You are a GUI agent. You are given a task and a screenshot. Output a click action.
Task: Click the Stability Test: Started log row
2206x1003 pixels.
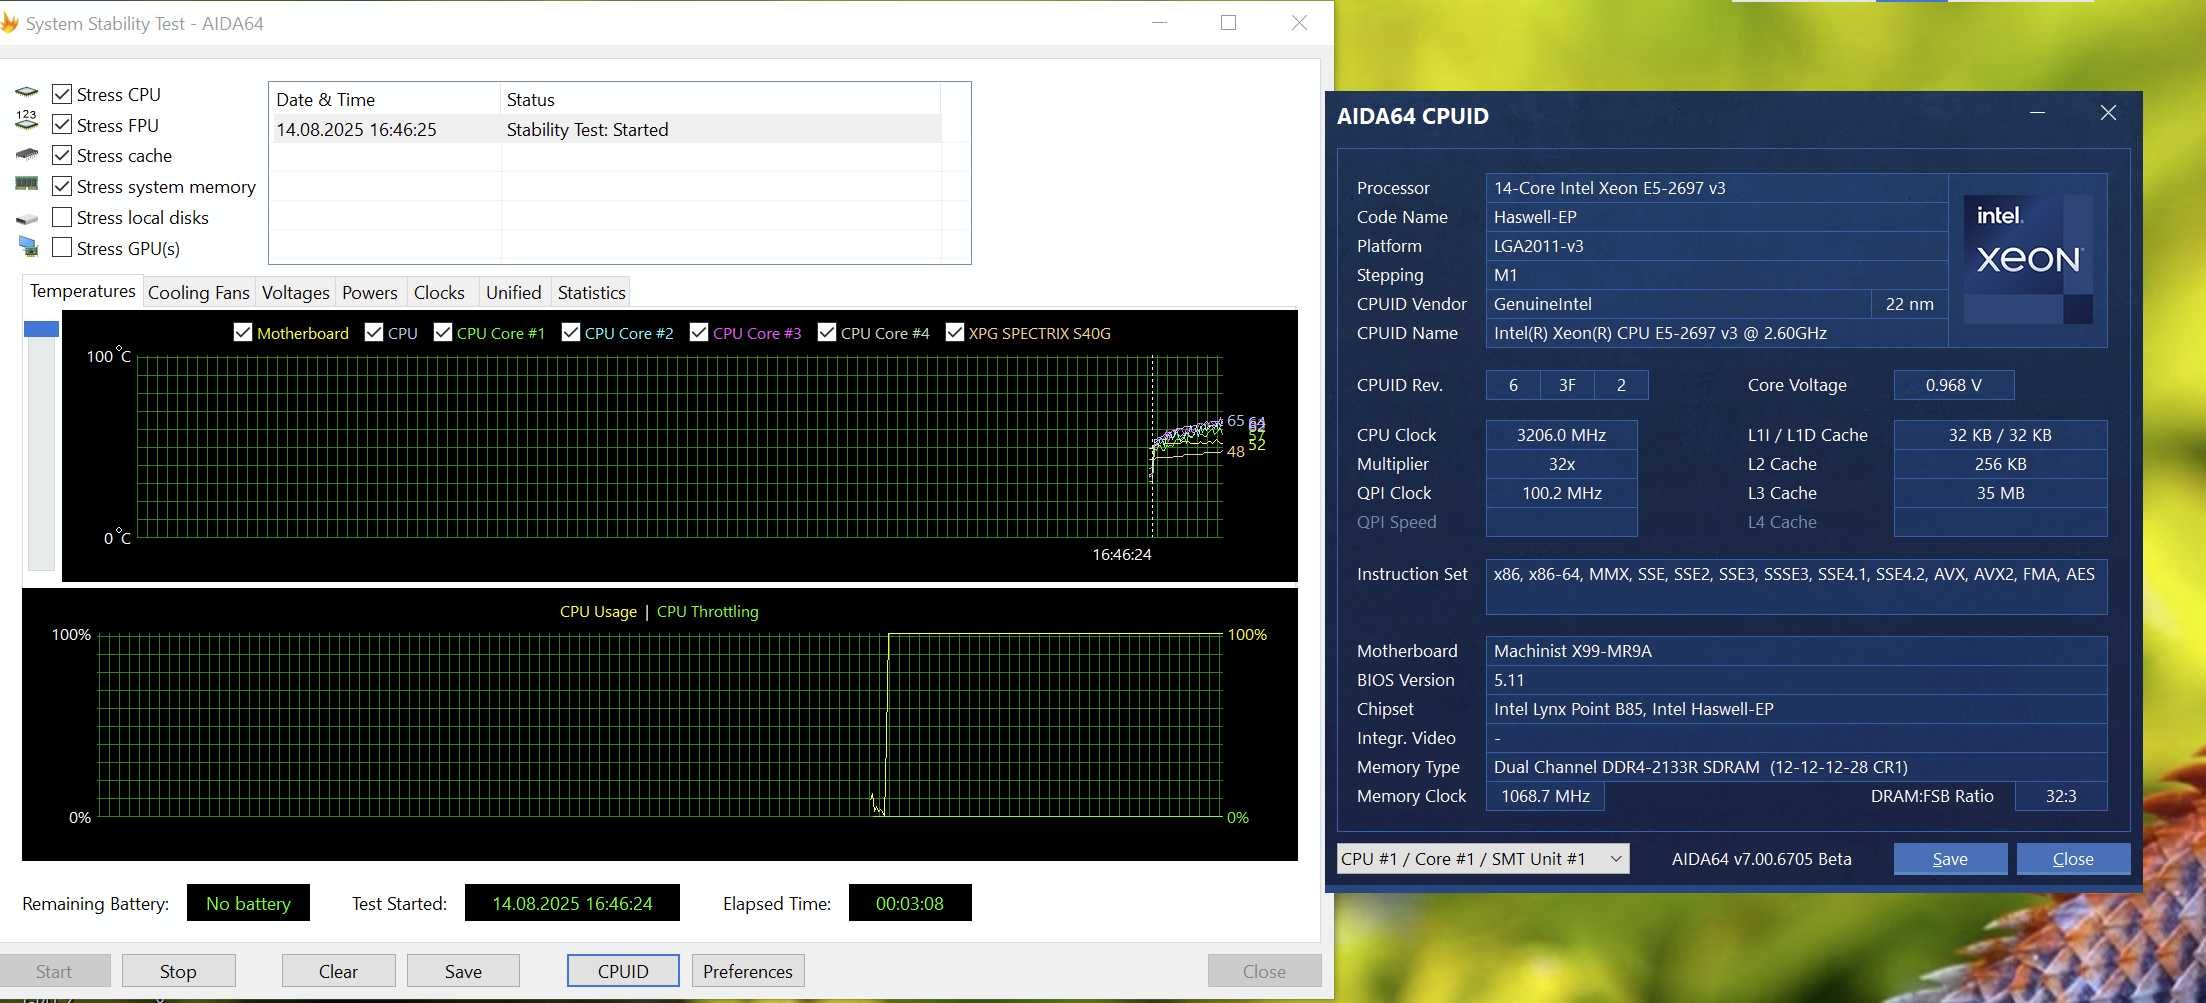coord(606,129)
